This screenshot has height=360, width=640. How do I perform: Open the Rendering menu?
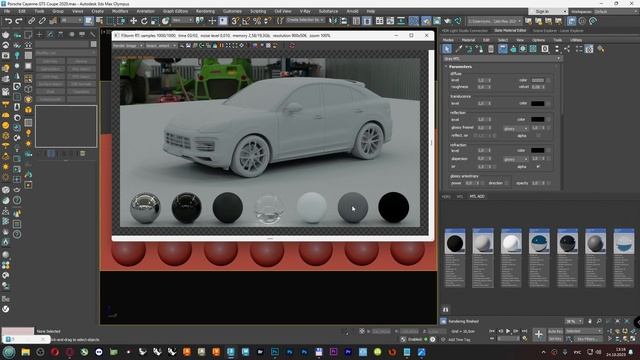tap(205, 11)
